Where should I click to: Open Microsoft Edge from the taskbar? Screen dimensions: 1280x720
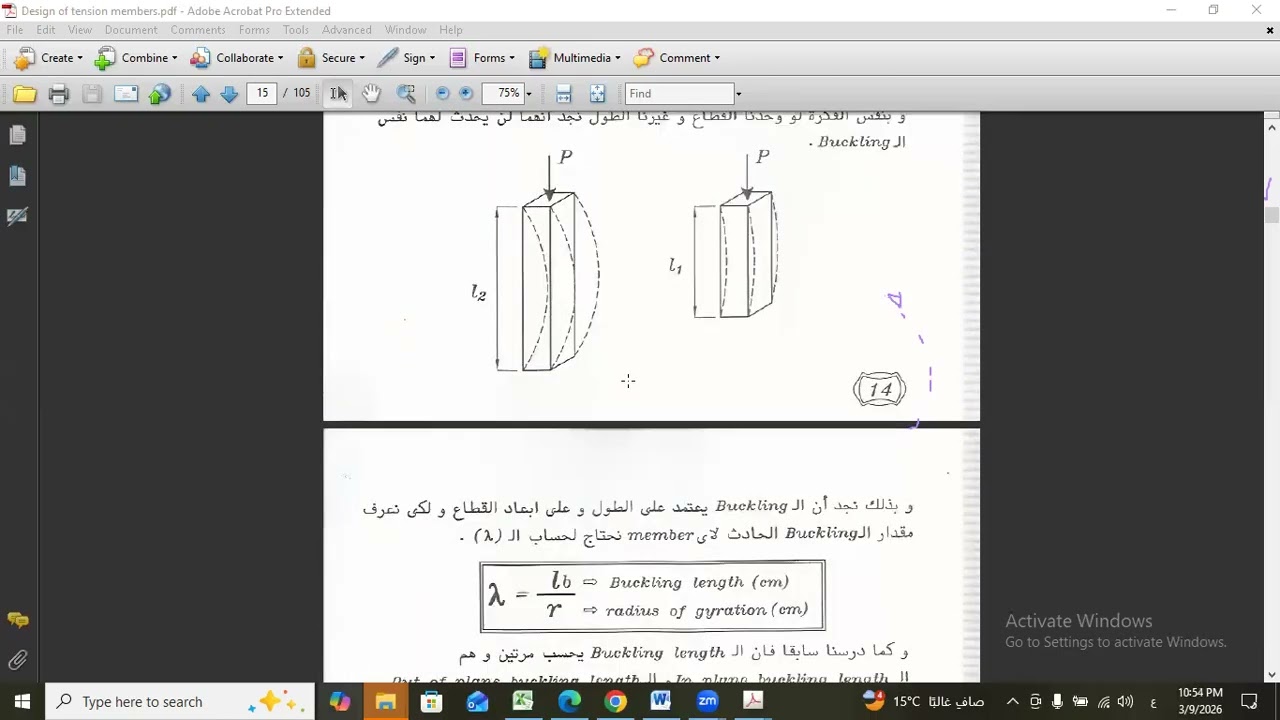[569, 701]
